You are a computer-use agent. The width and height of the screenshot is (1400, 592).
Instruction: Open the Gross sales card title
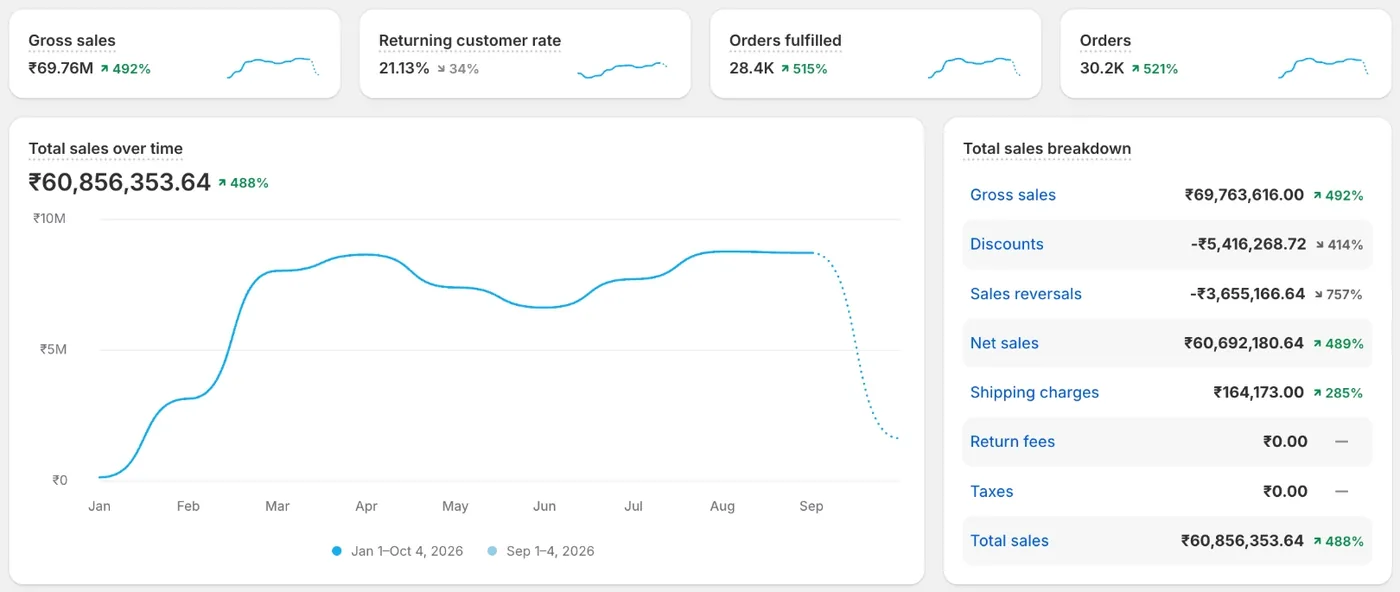coord(72,41)
